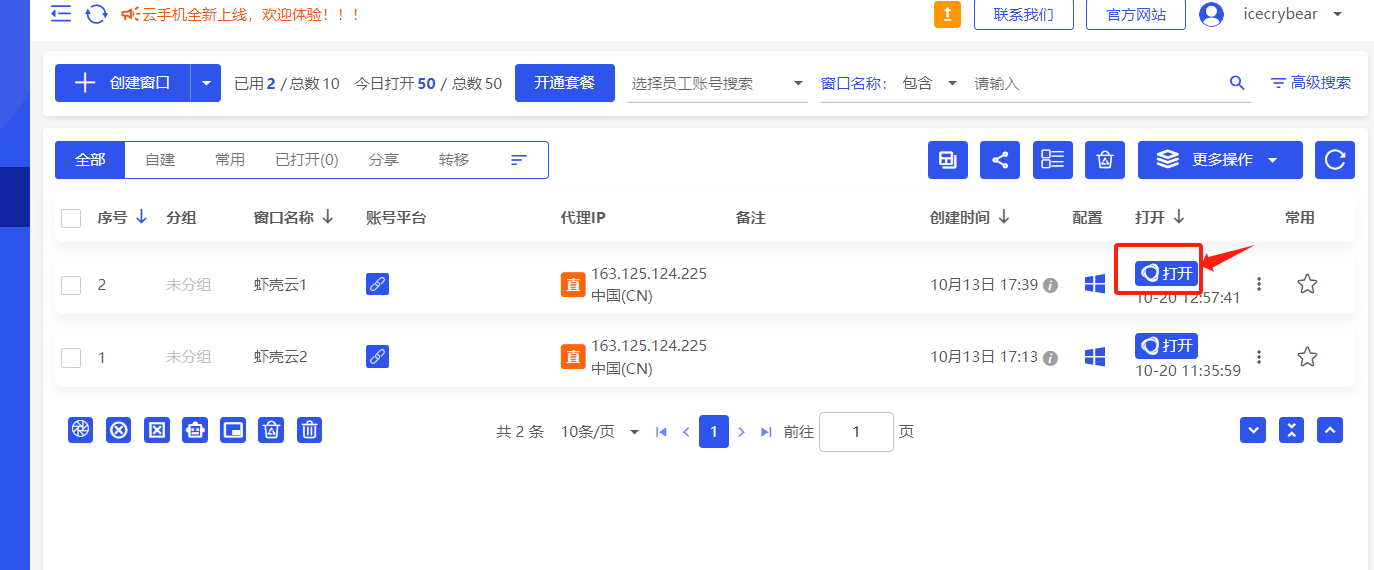This screenshot has height=570, width=1374.
Task: Click the 开通套餐 button
Action: [x=564, y=83]
